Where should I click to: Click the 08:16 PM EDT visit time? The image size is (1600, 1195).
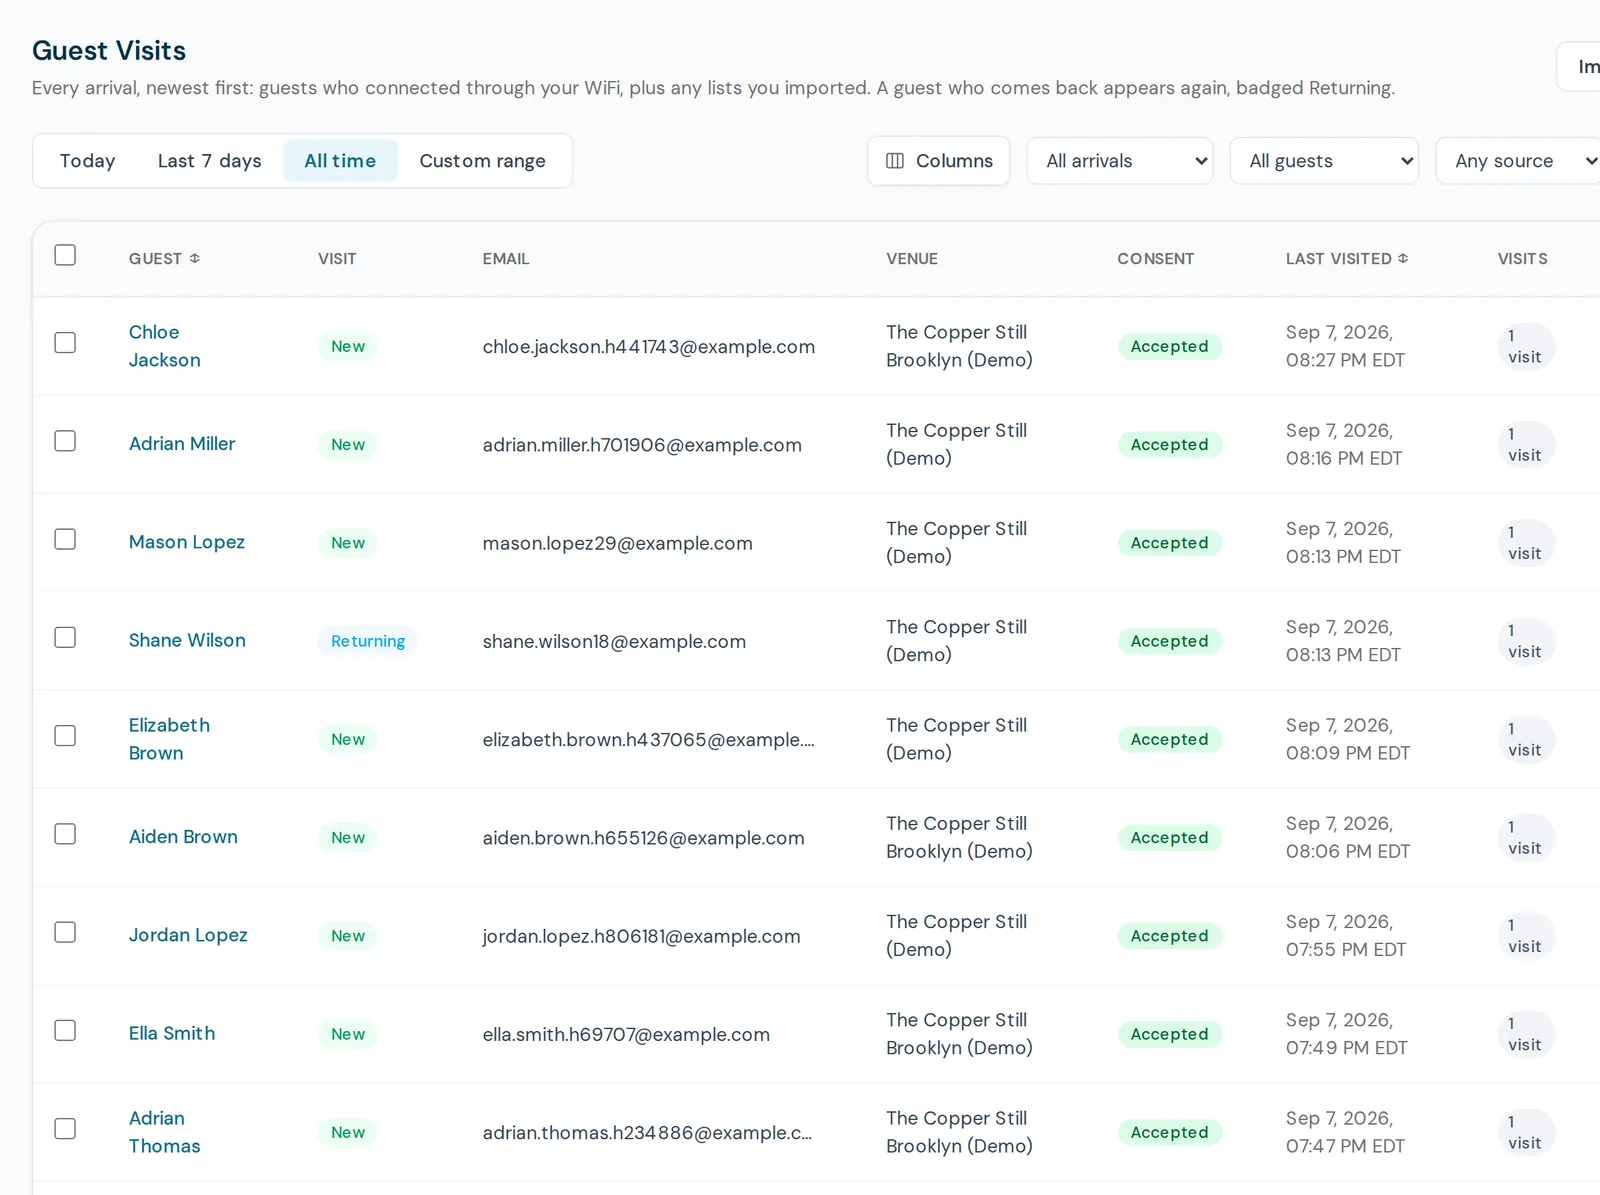tap(1344, 458)
